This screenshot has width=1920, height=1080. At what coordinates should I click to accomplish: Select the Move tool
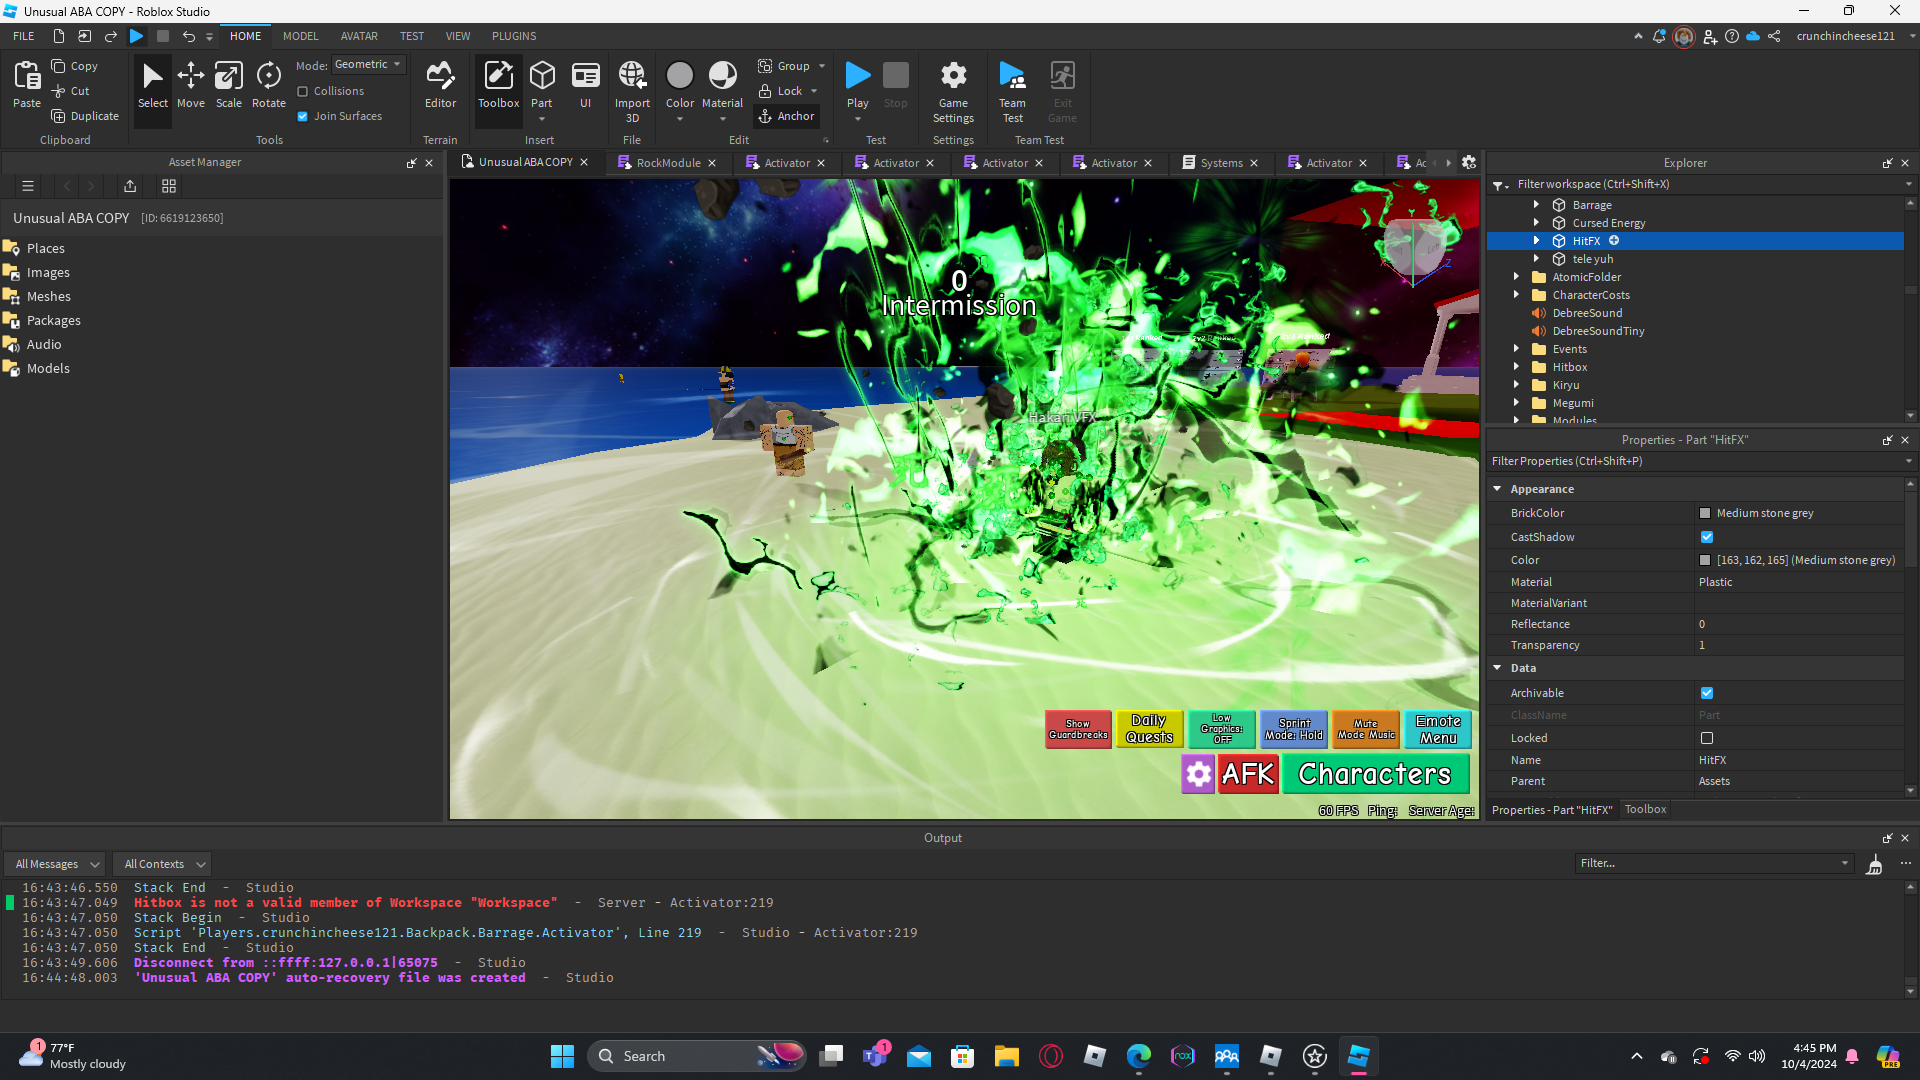click(x=190, y=85)
